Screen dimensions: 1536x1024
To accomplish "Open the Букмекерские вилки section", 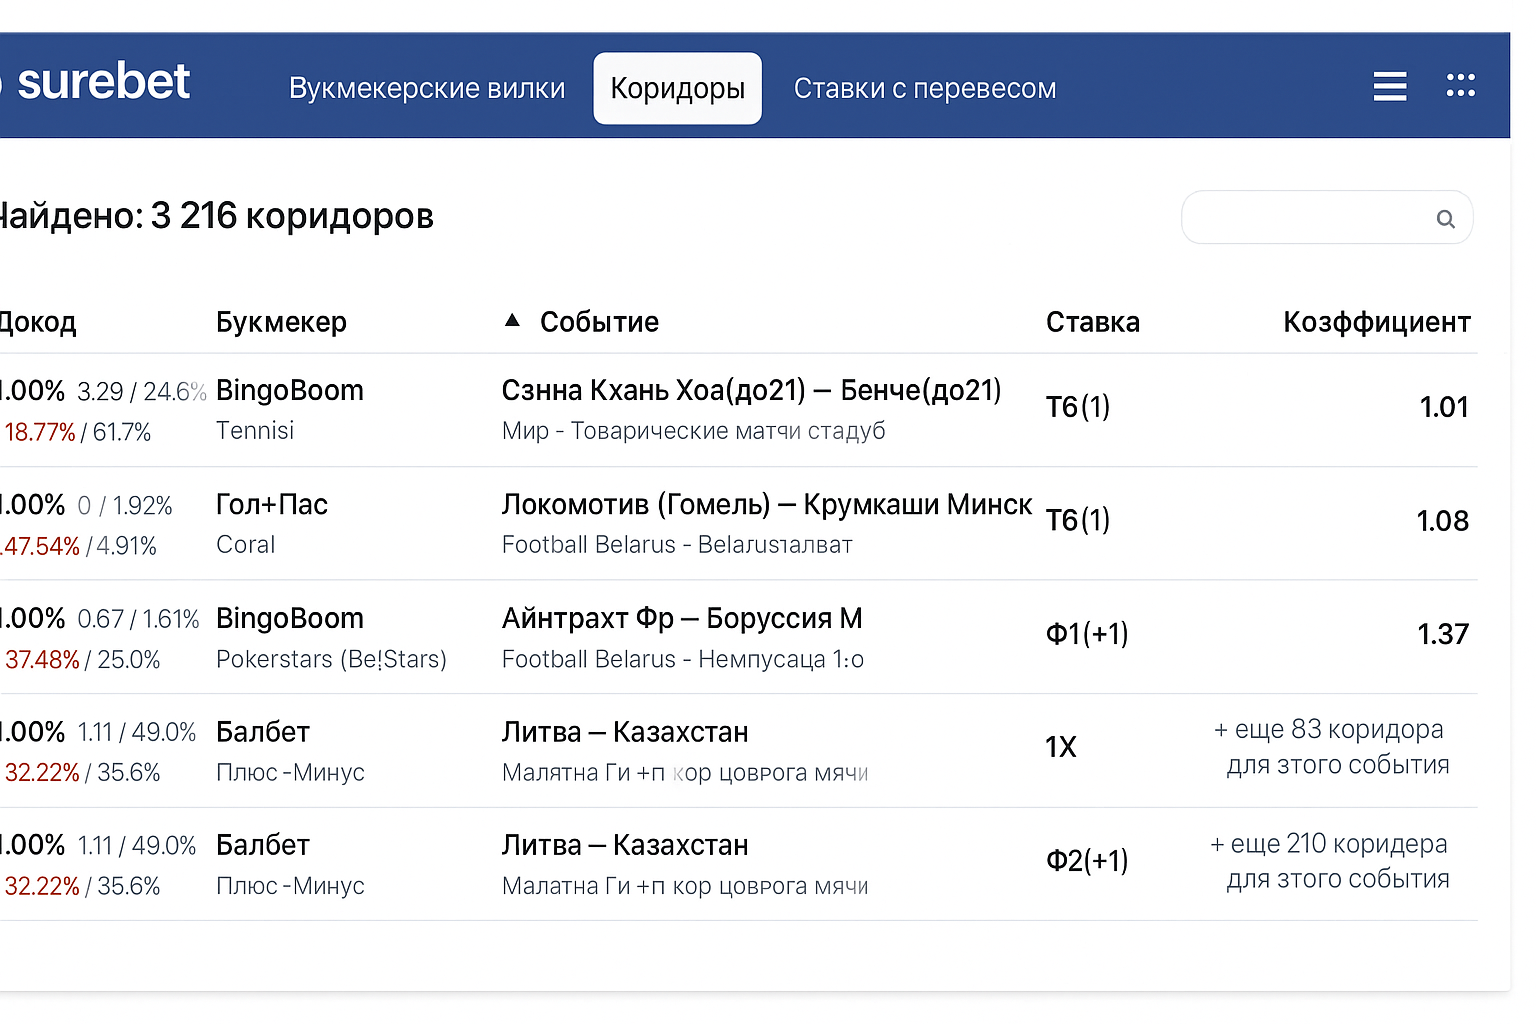I will point(427,88).
